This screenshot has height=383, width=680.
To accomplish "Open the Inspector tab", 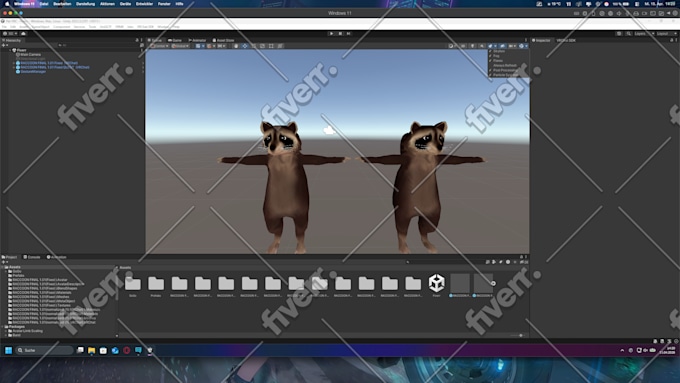I will click(x=541, y=40).
